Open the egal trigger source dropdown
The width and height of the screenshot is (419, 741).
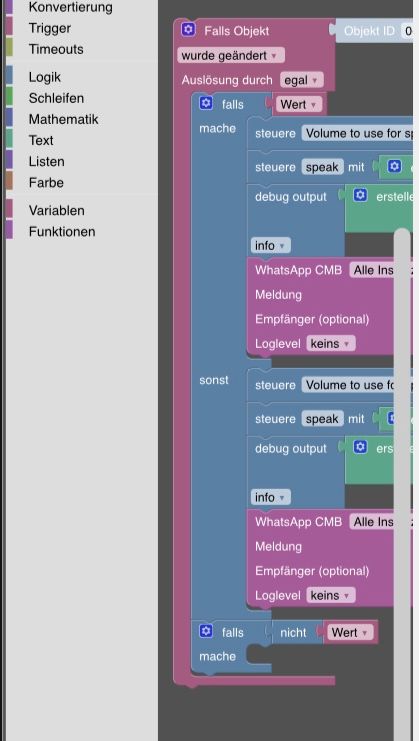[302, 80]
